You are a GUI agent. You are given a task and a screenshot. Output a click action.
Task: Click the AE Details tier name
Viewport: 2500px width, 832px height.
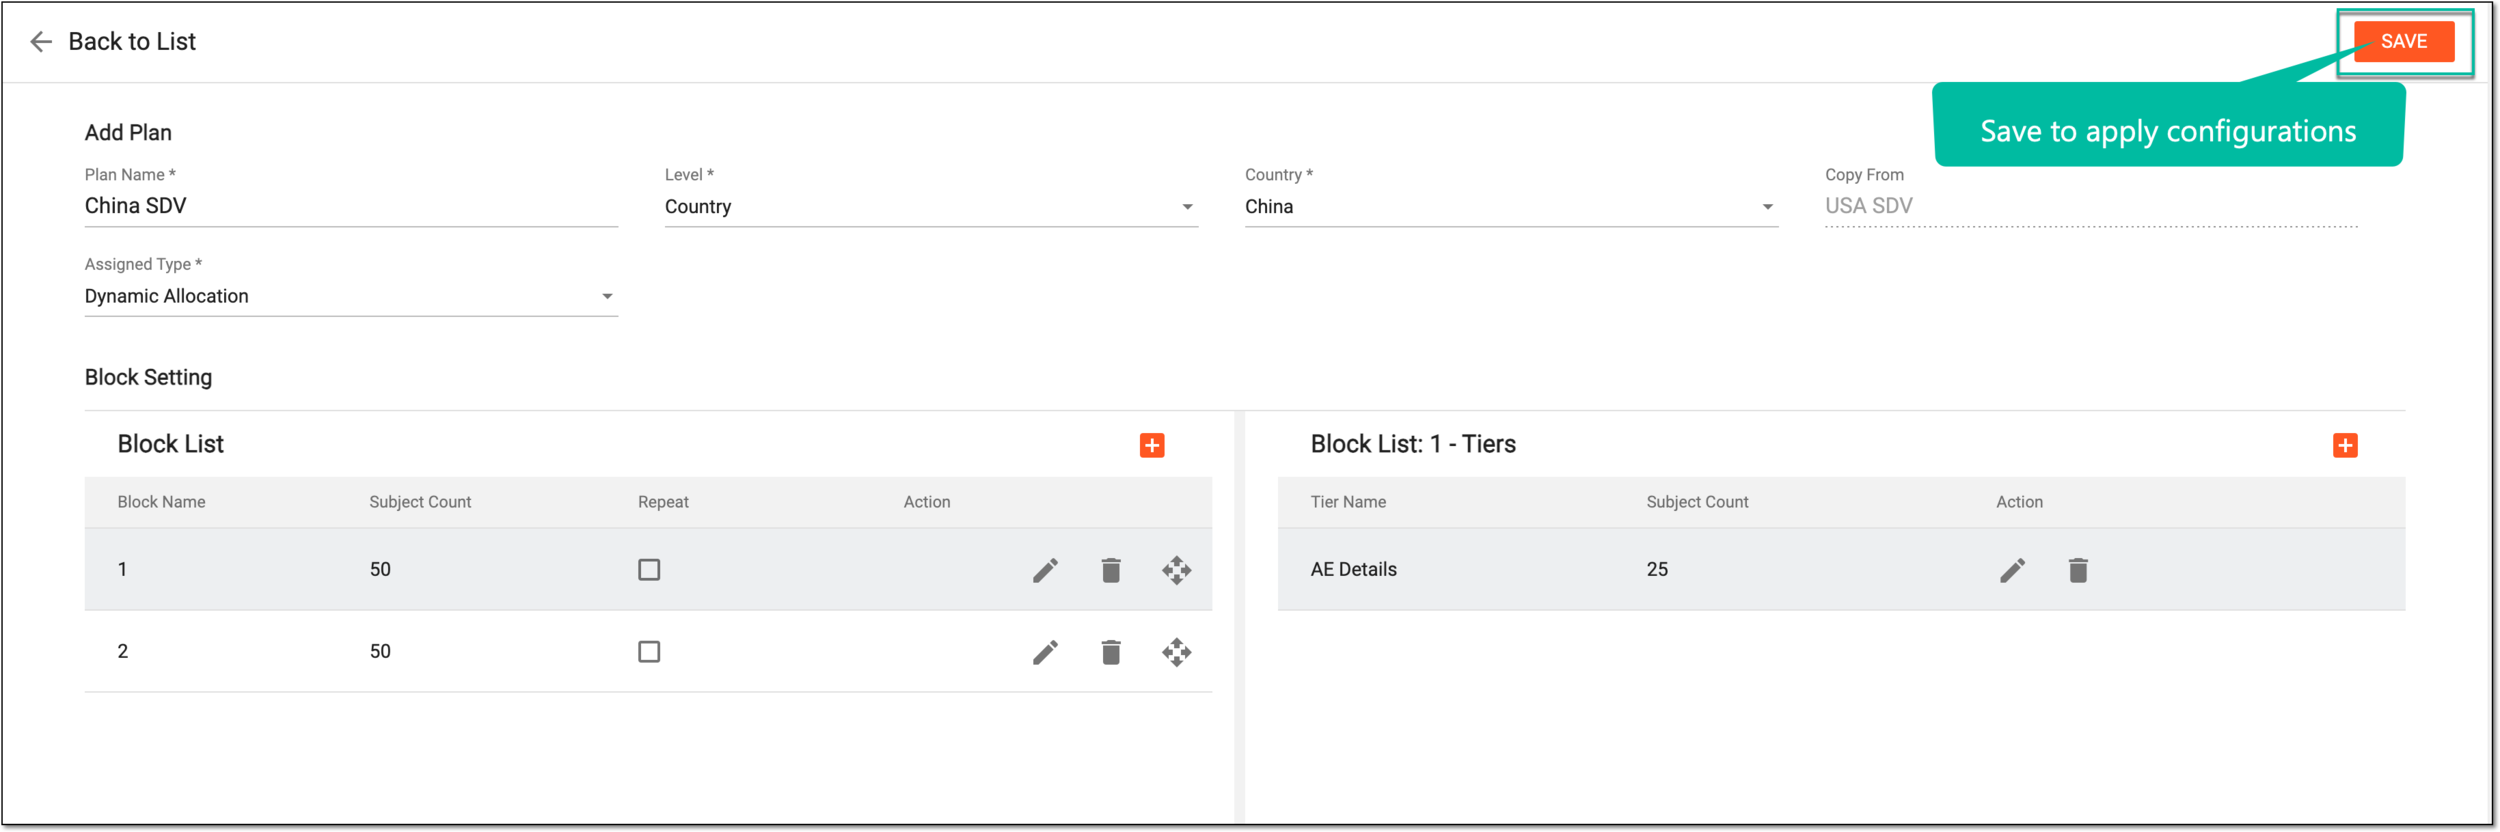[1353, 569]
